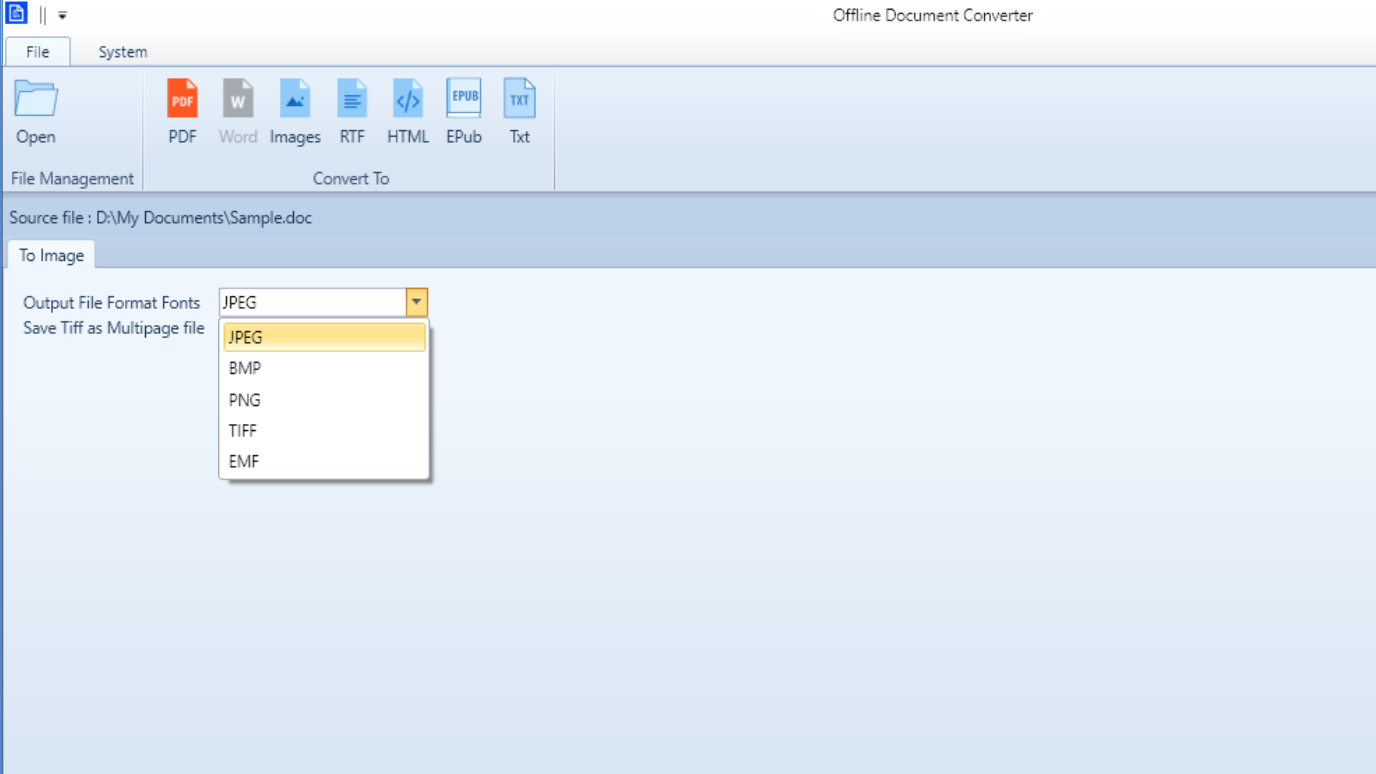The image size is (1376, 774).
Task: Choose PNG as the output format
Action: (x=324, y=399)
